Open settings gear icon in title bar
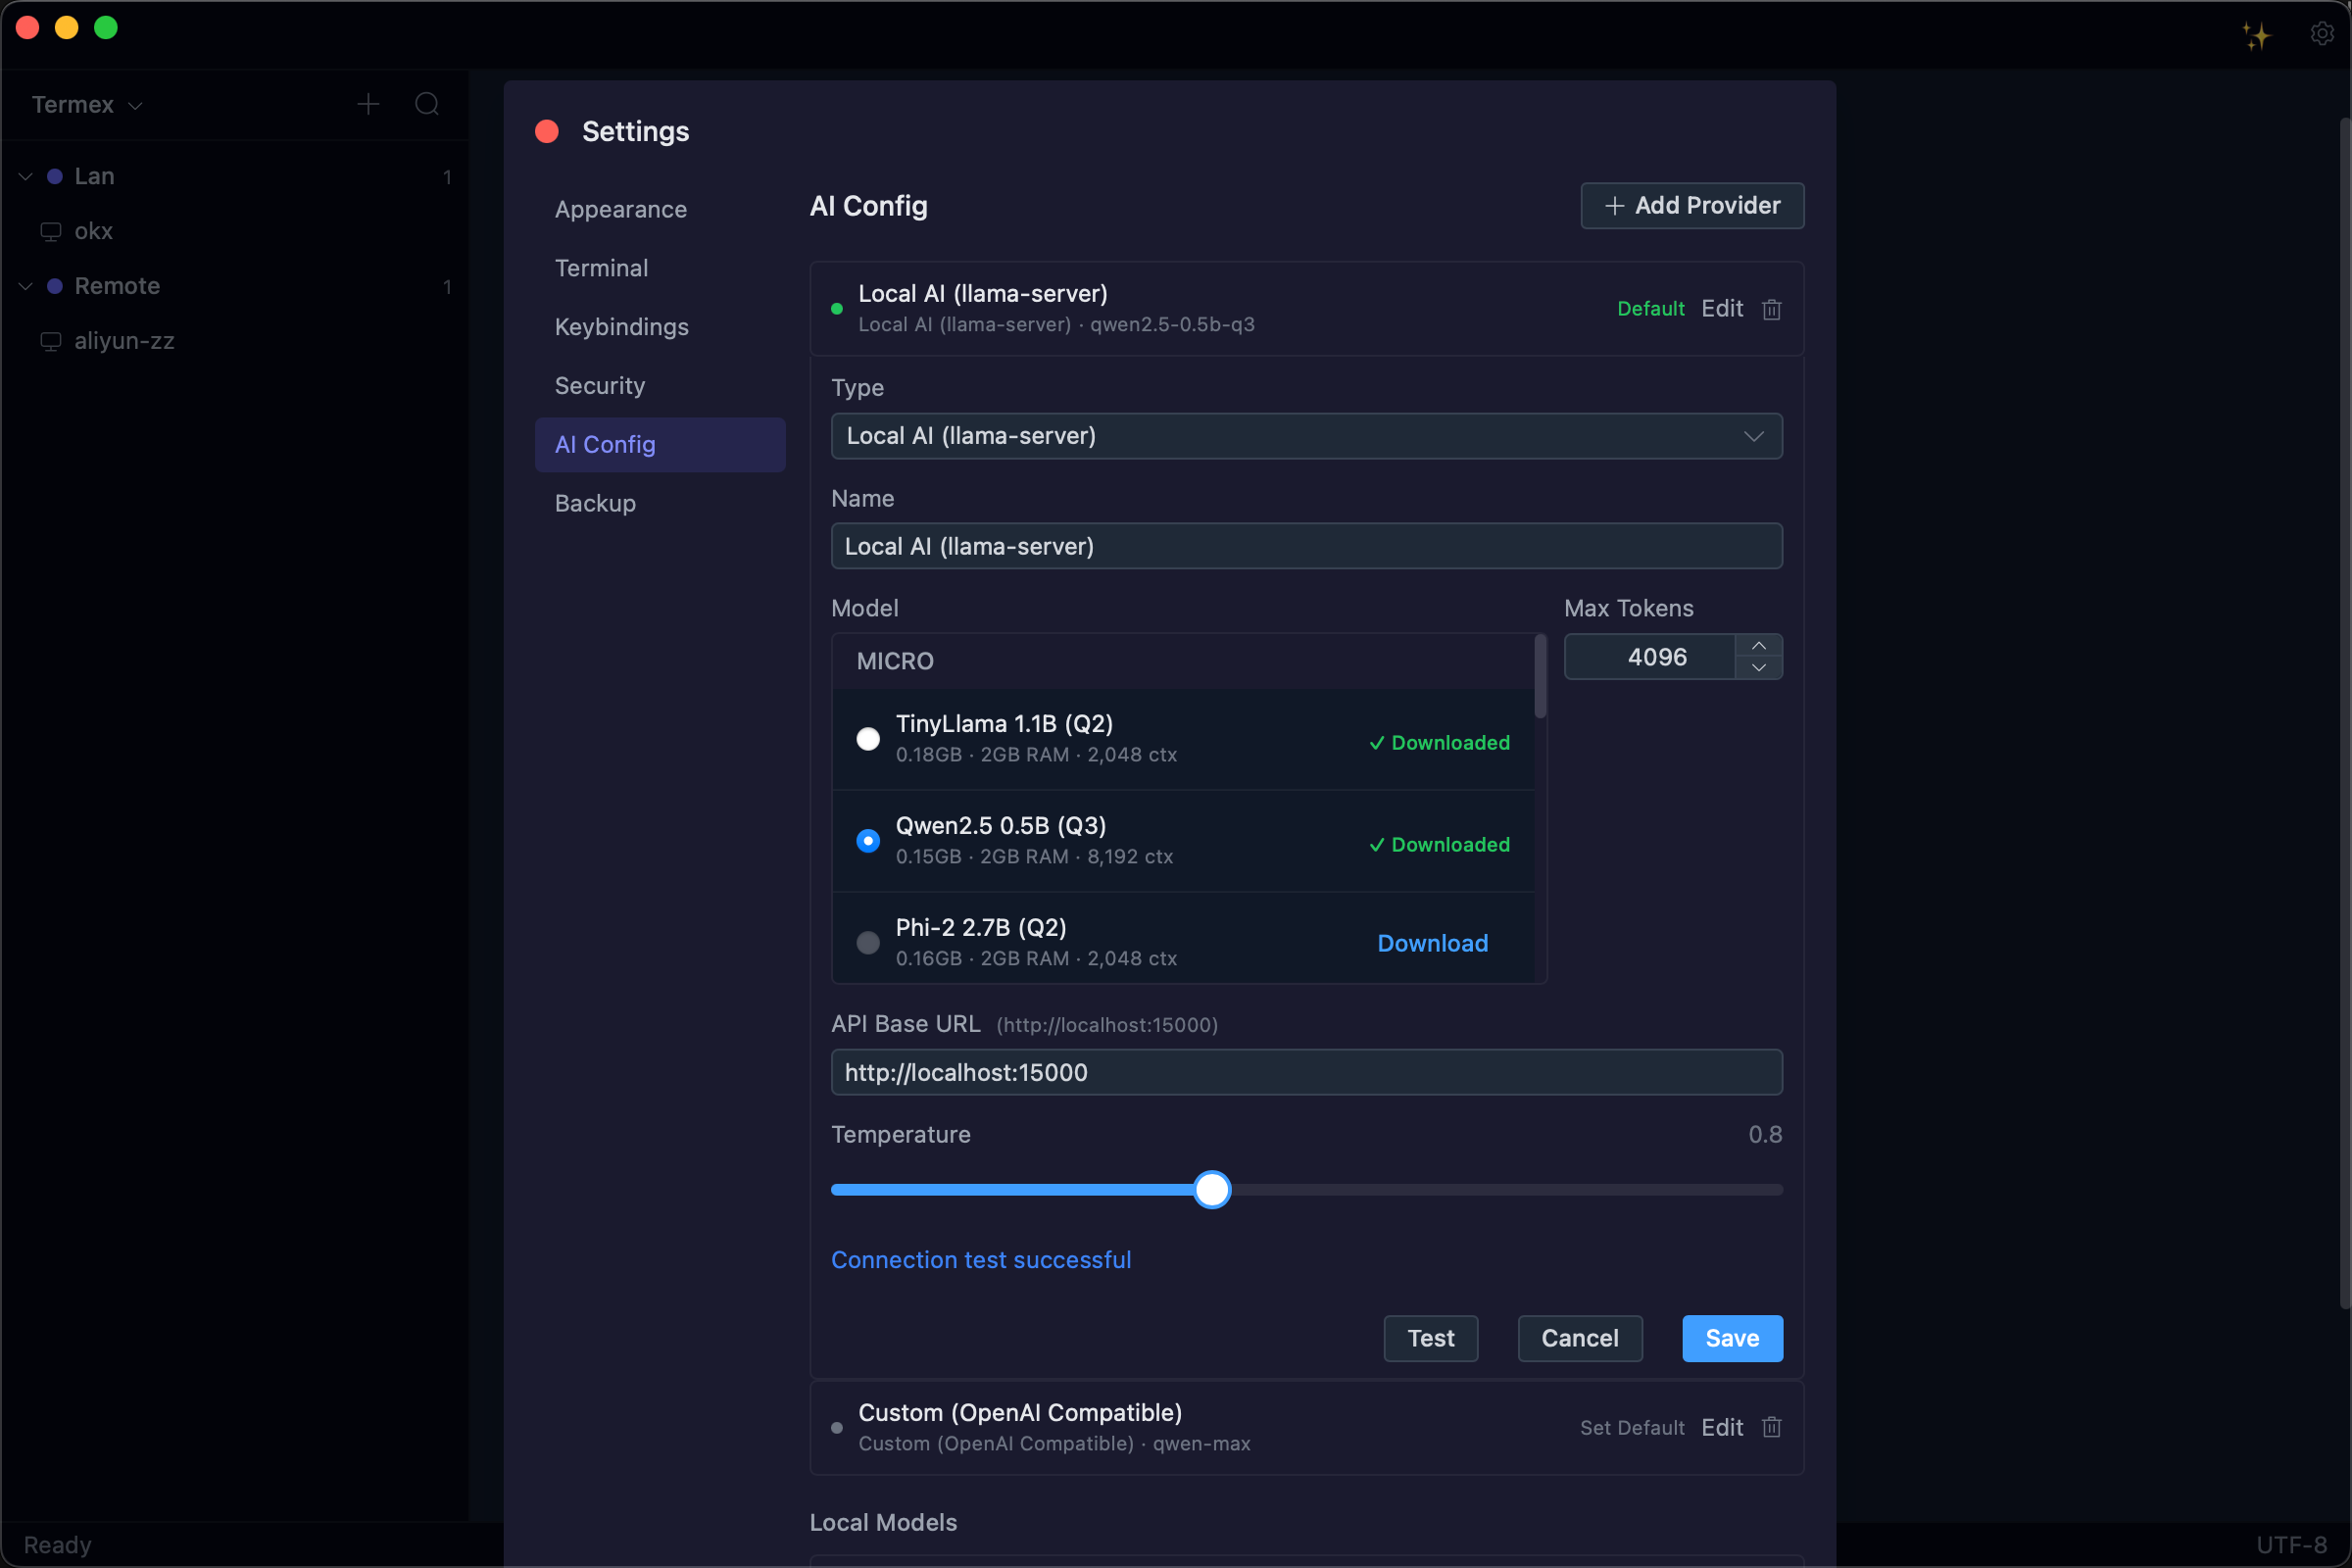The image size is (2352, 1568). point(2322,34)
